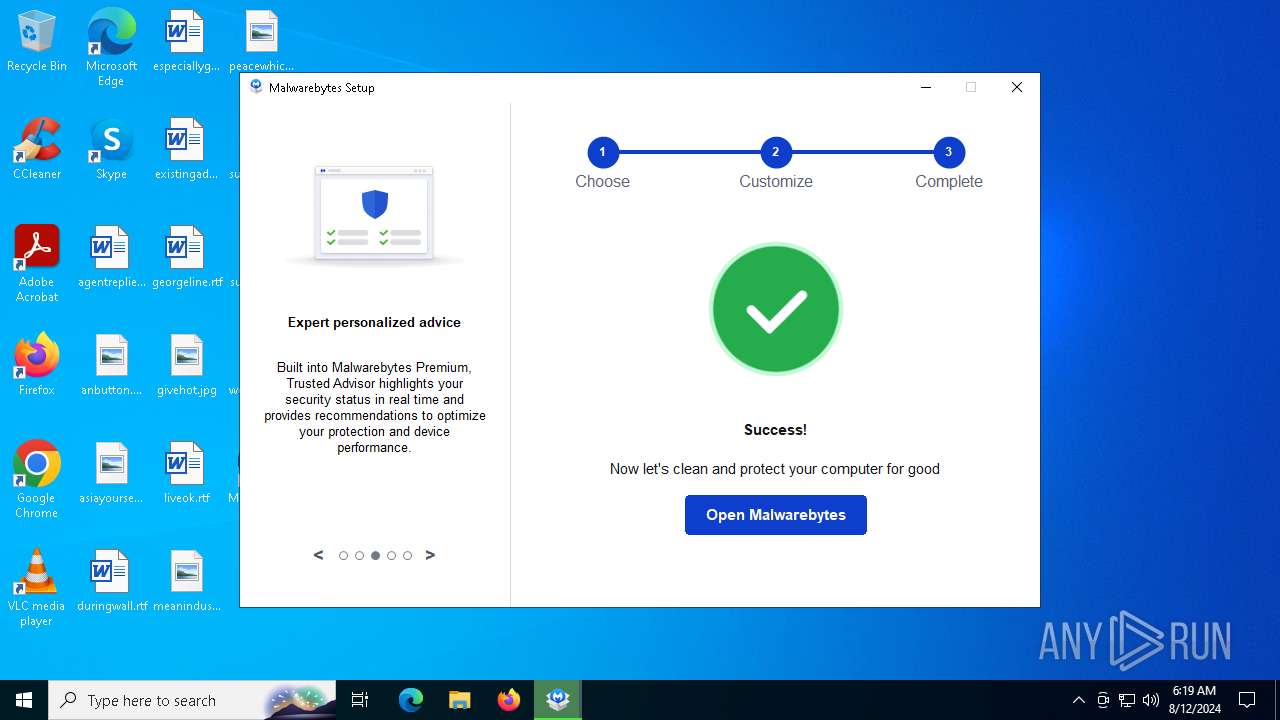This screenshot has height=720, width=1280.
Task: Select the asiayourse image file icon
Action: pyautogui.click(x=111, y=473)
